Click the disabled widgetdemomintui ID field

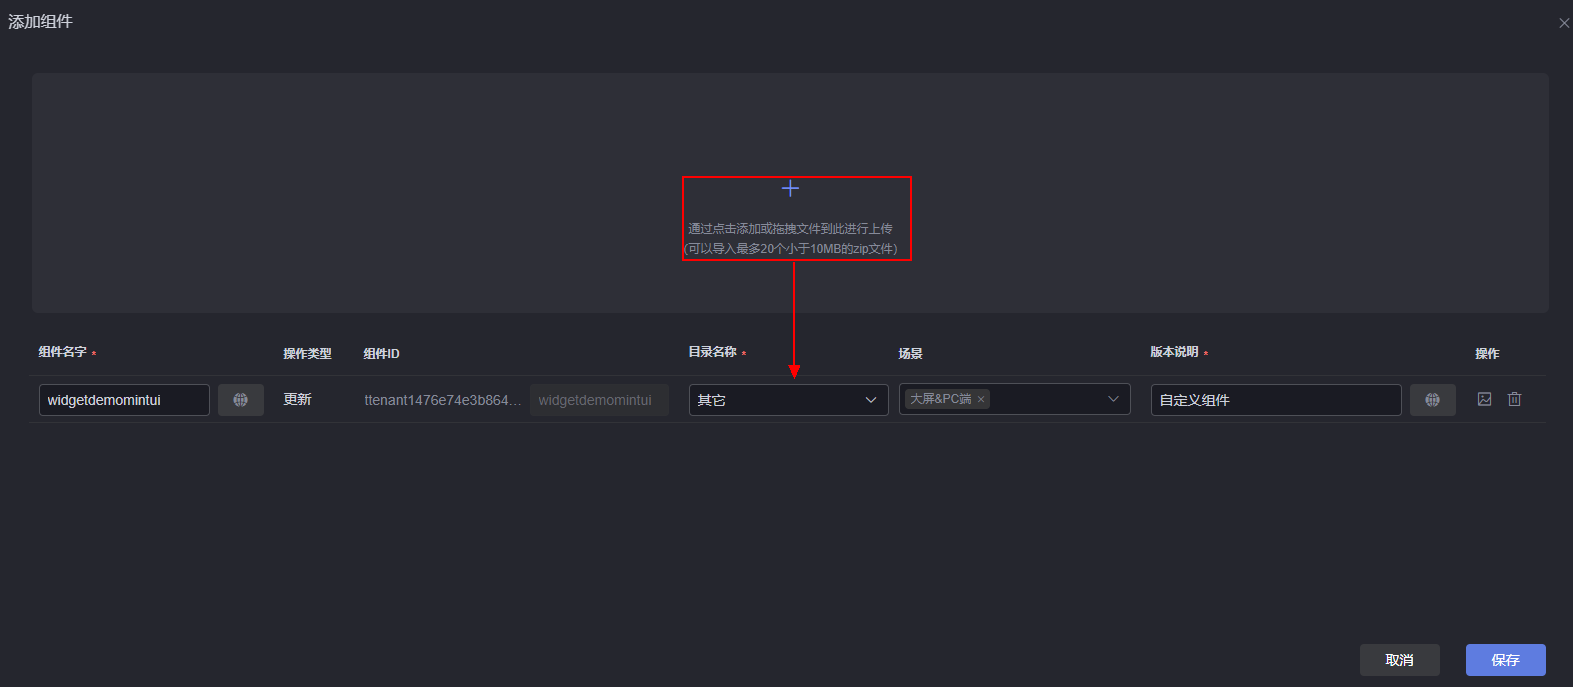[599, 400]
